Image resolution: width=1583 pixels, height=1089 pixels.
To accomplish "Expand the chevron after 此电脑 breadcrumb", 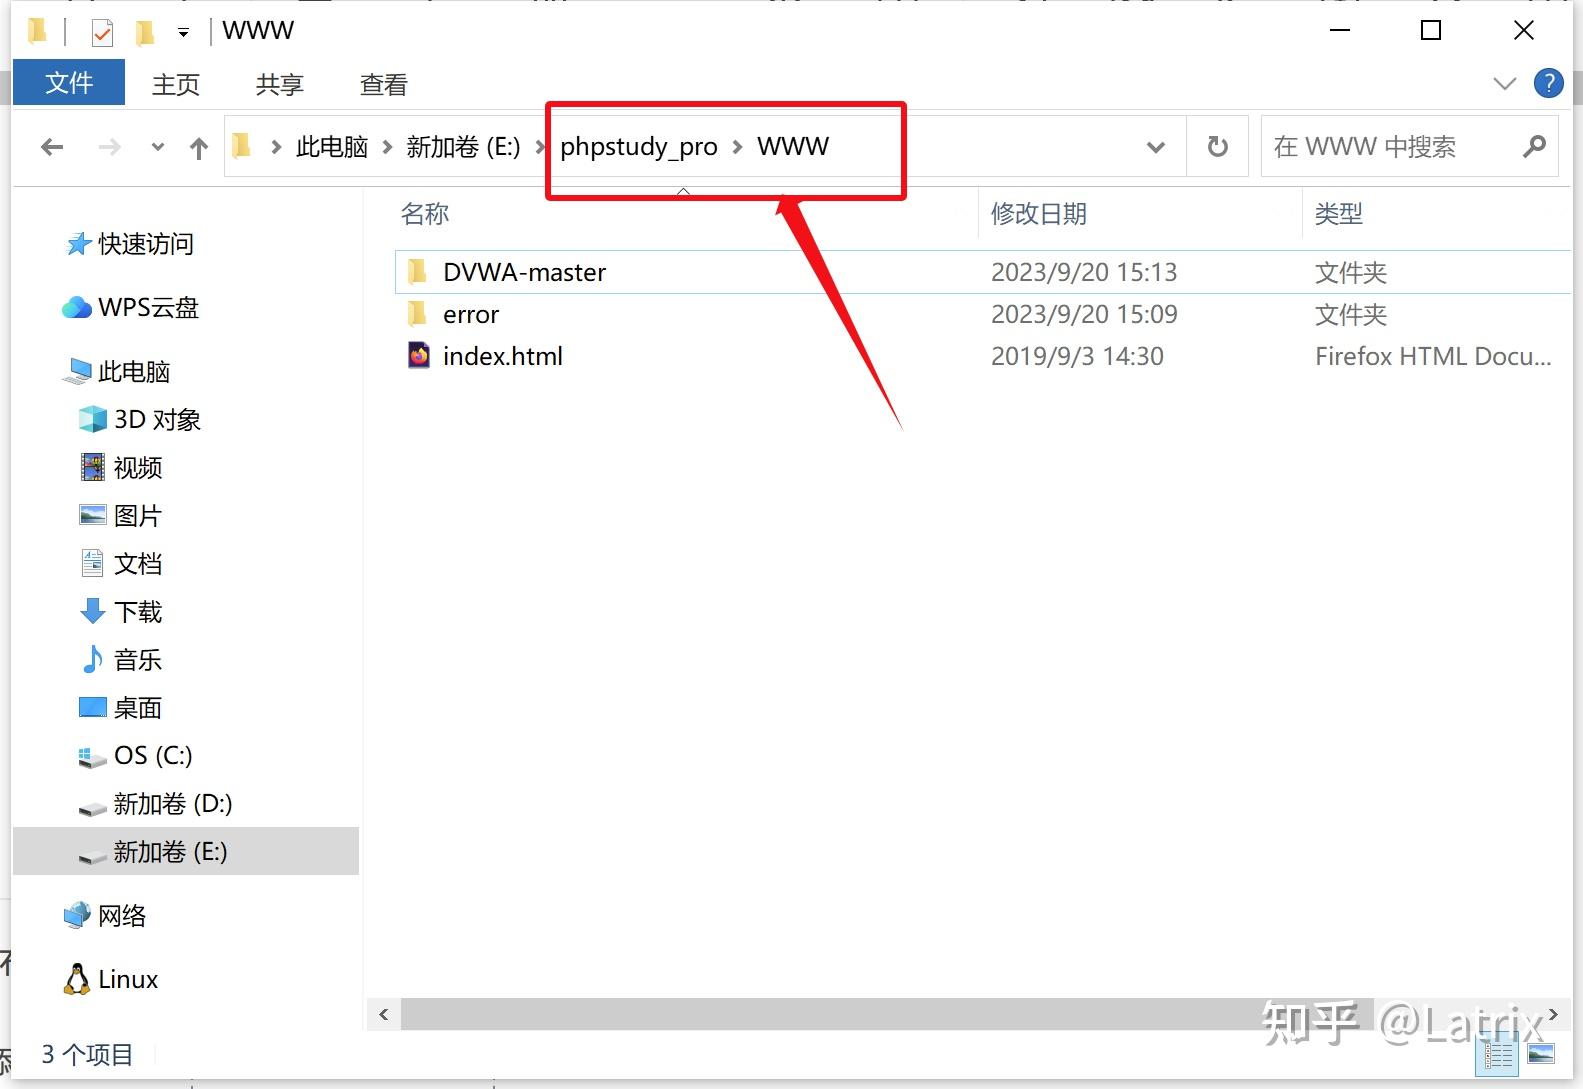I will pos(387,148).
